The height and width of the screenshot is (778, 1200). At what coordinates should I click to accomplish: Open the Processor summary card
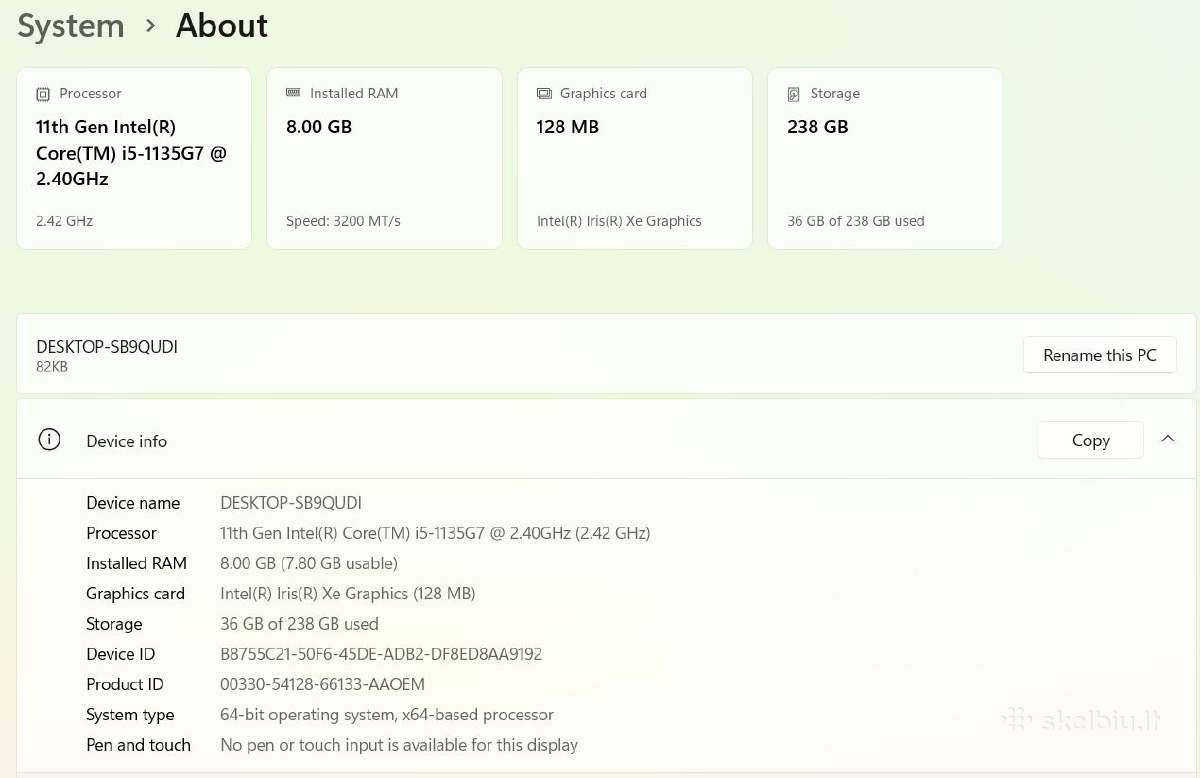(x=134, y=158)
